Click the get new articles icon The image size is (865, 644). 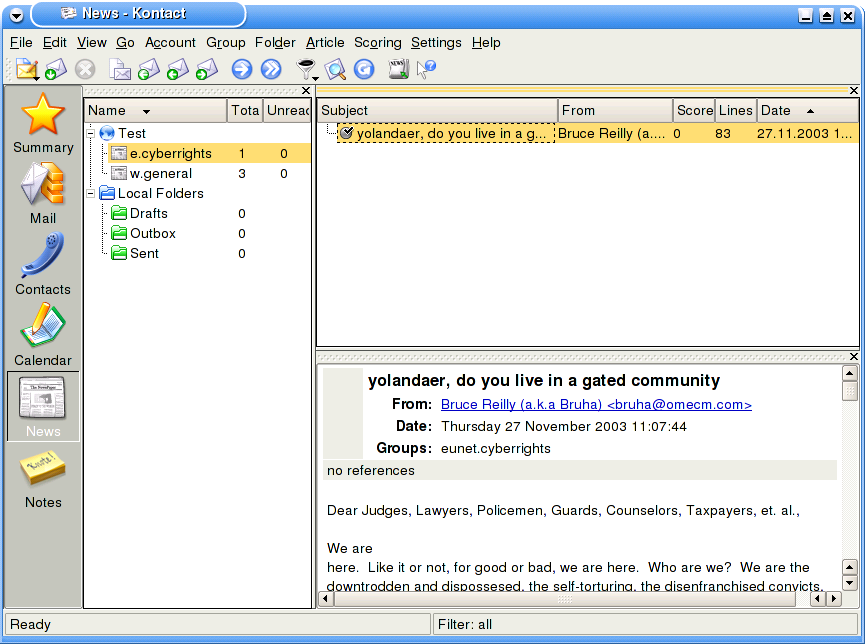[56, 69]
